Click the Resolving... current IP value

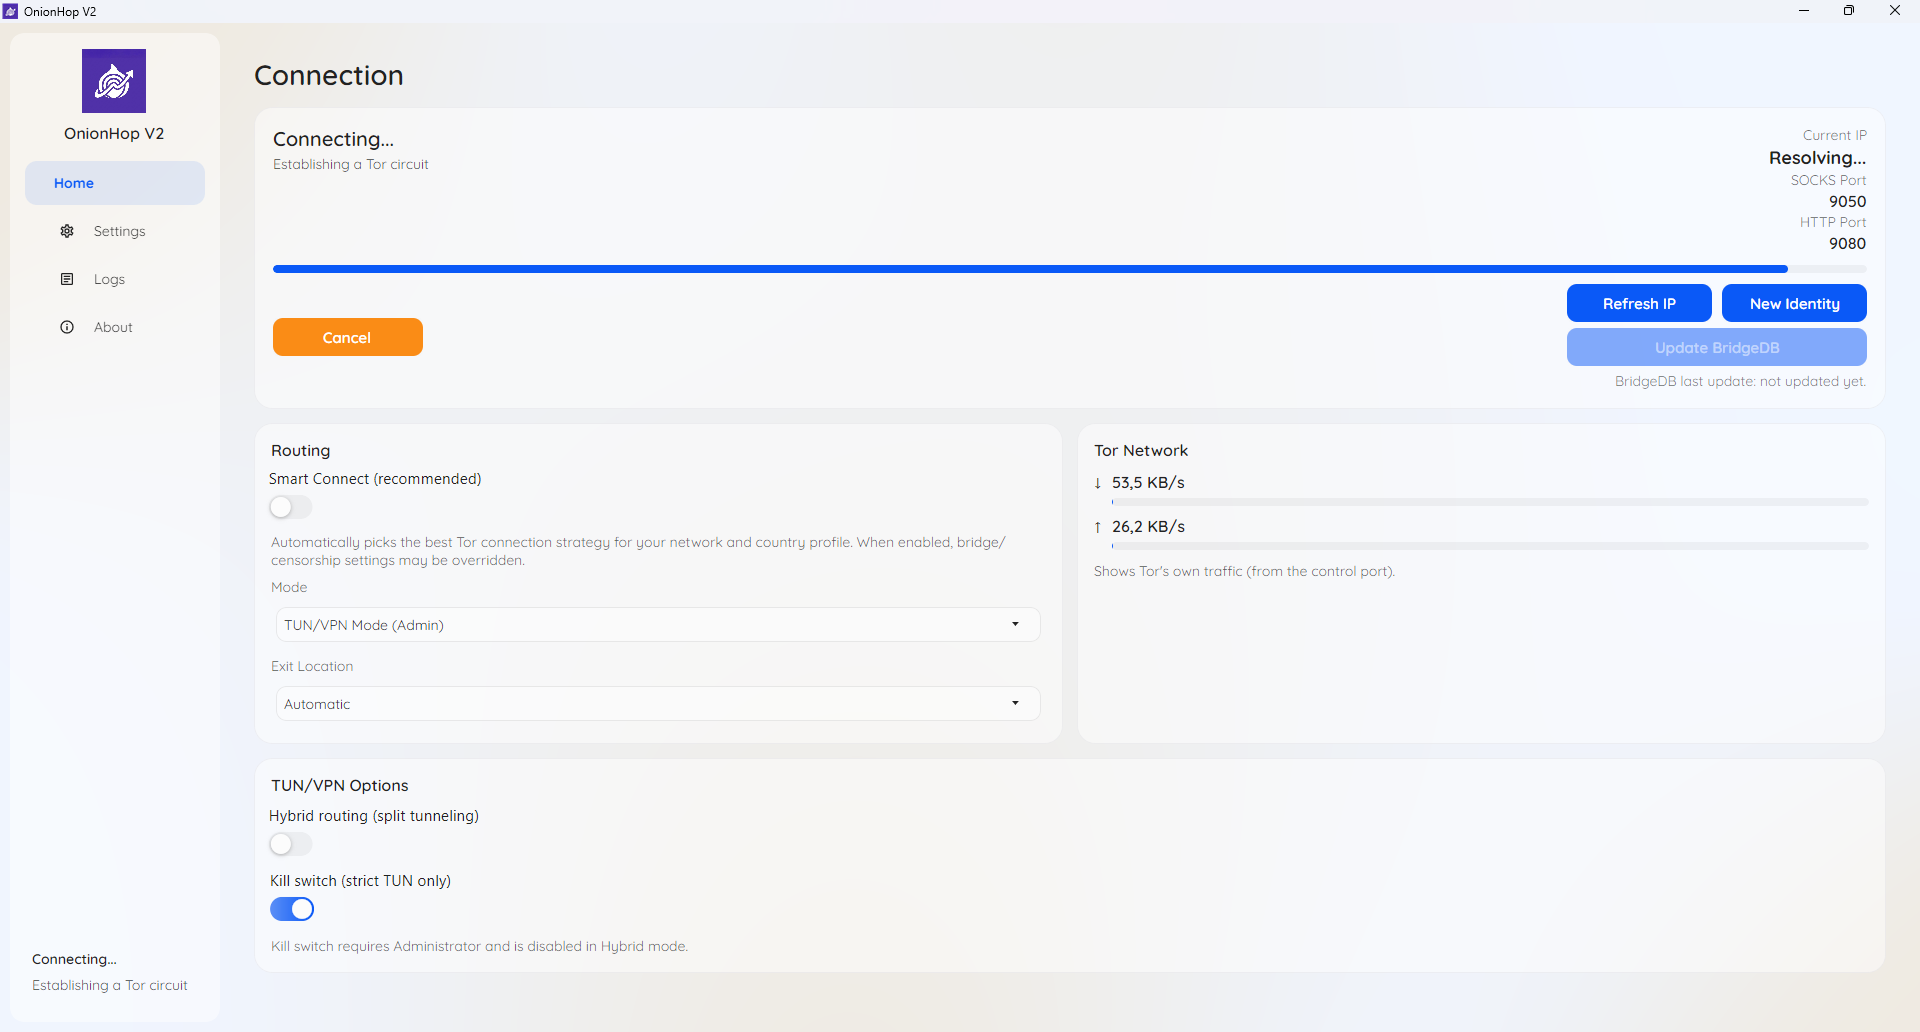(x=1817, y=158)
